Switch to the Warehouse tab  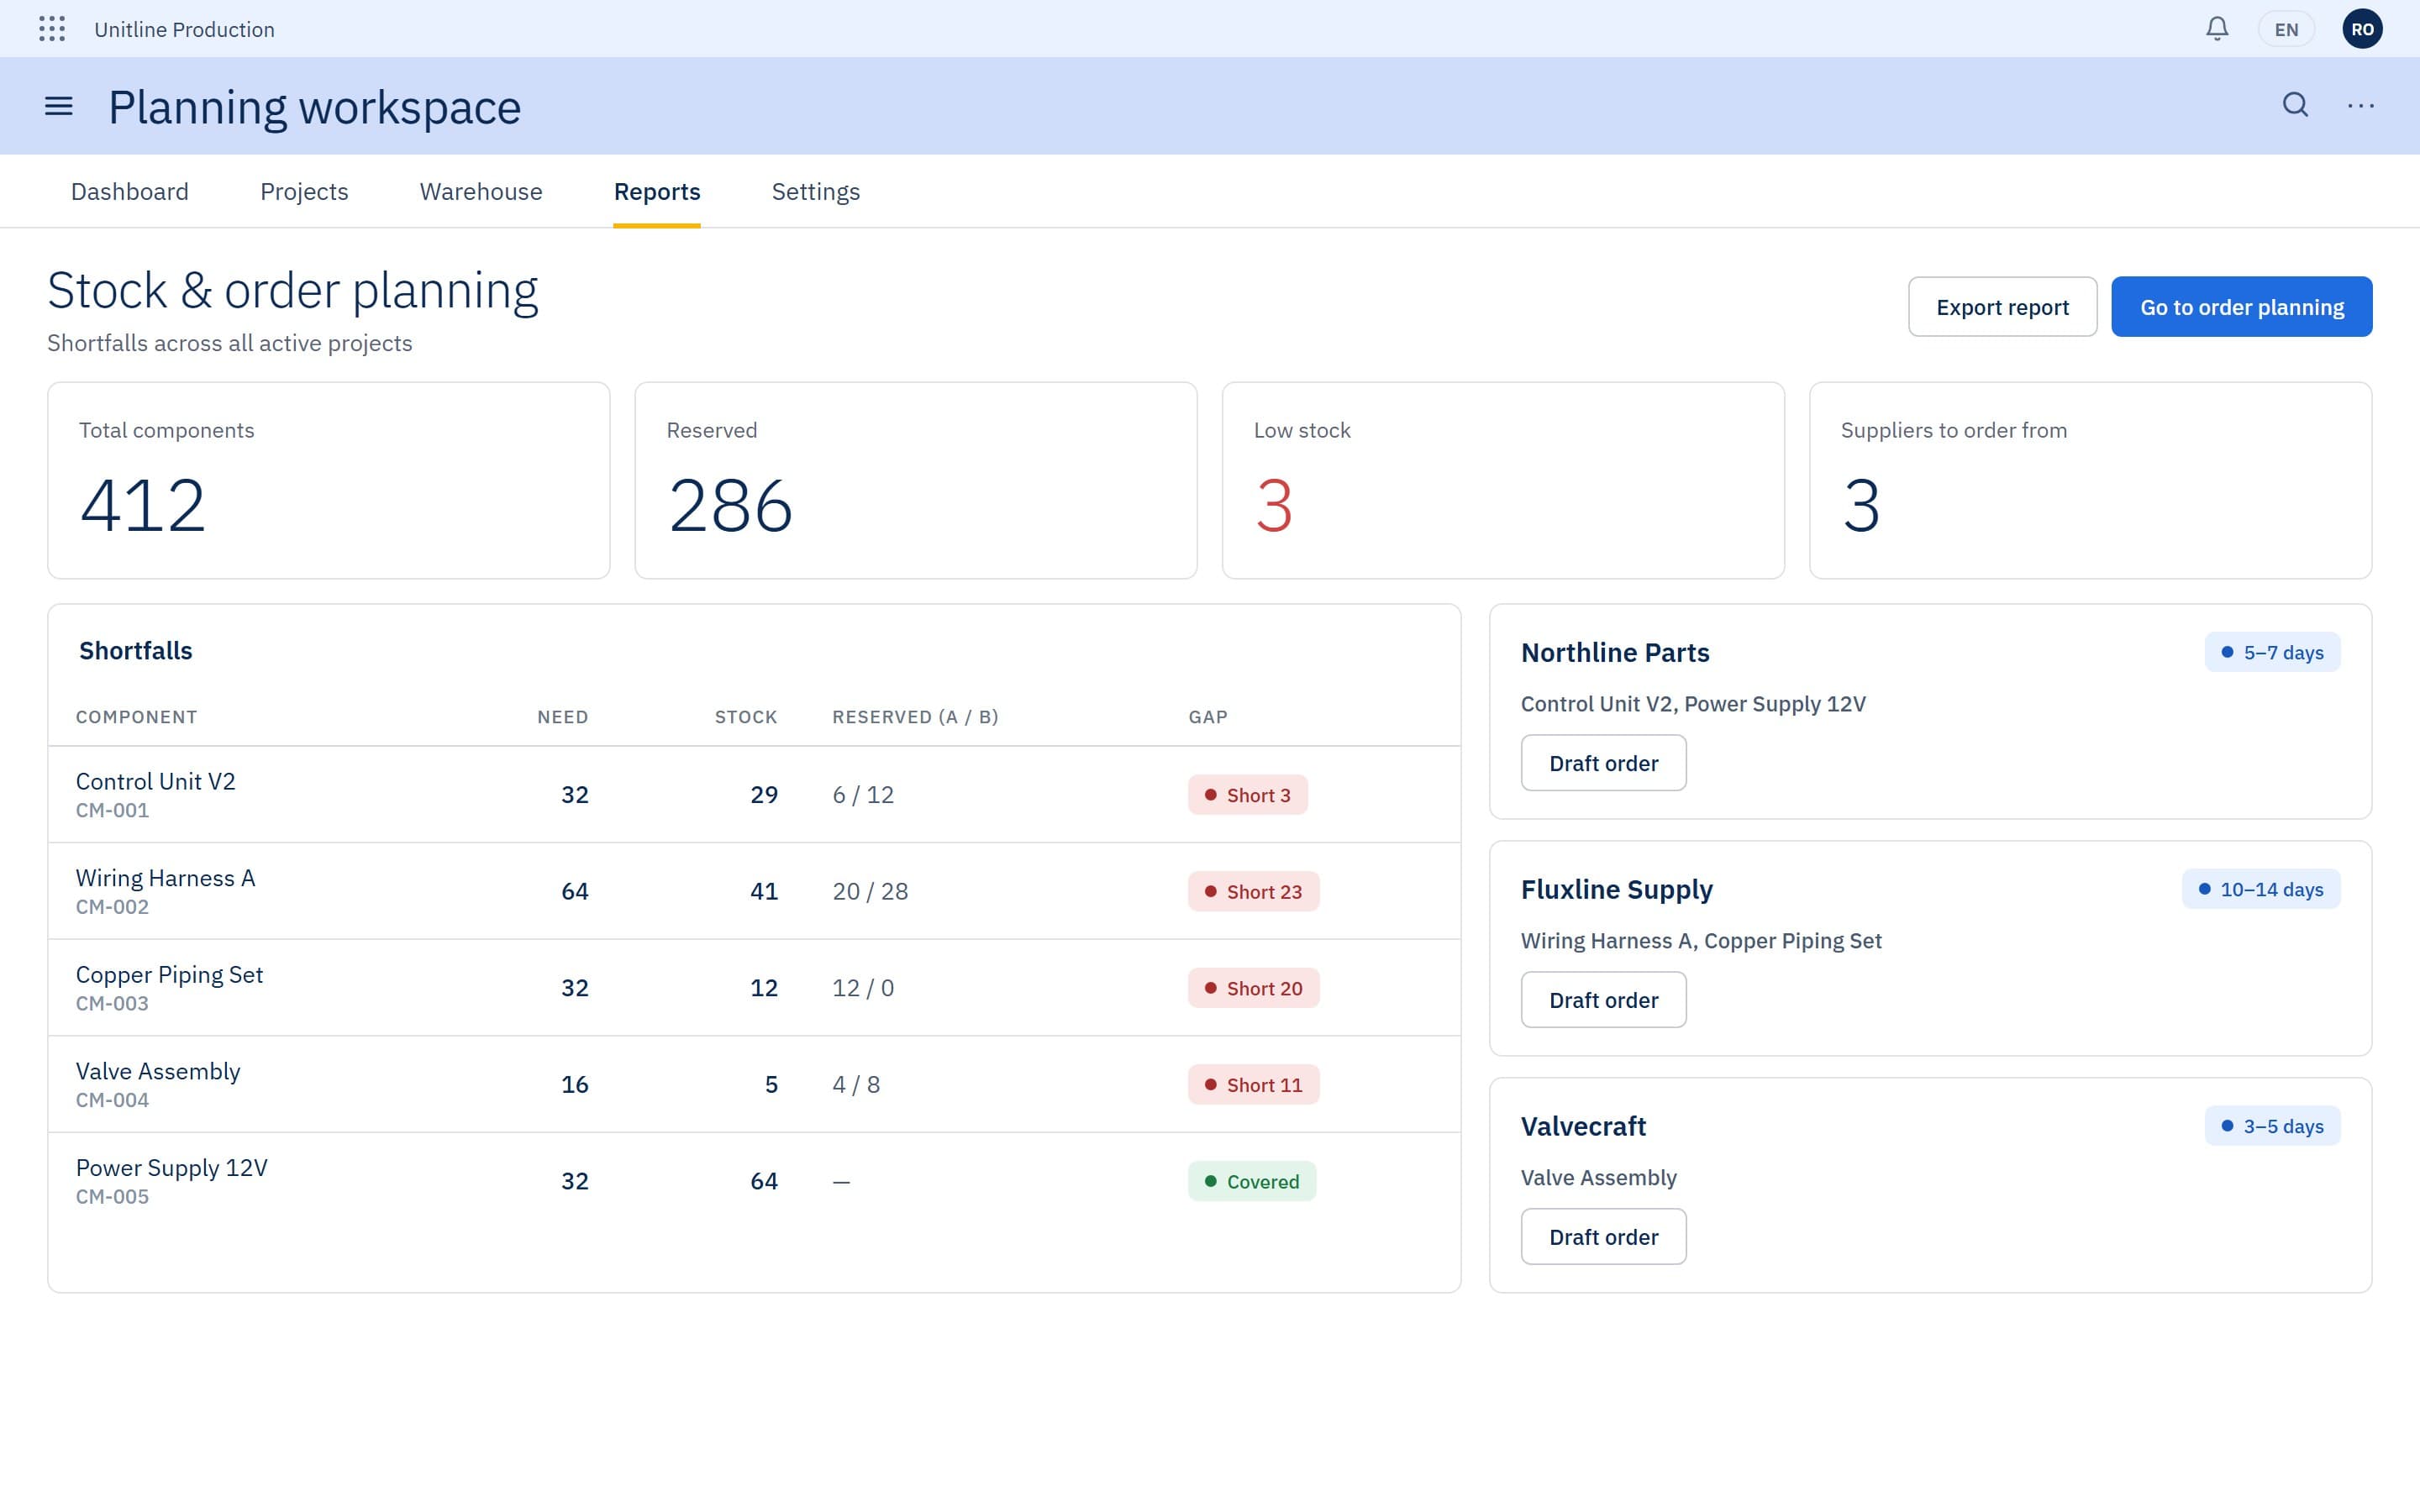click(x=481, y=192)
